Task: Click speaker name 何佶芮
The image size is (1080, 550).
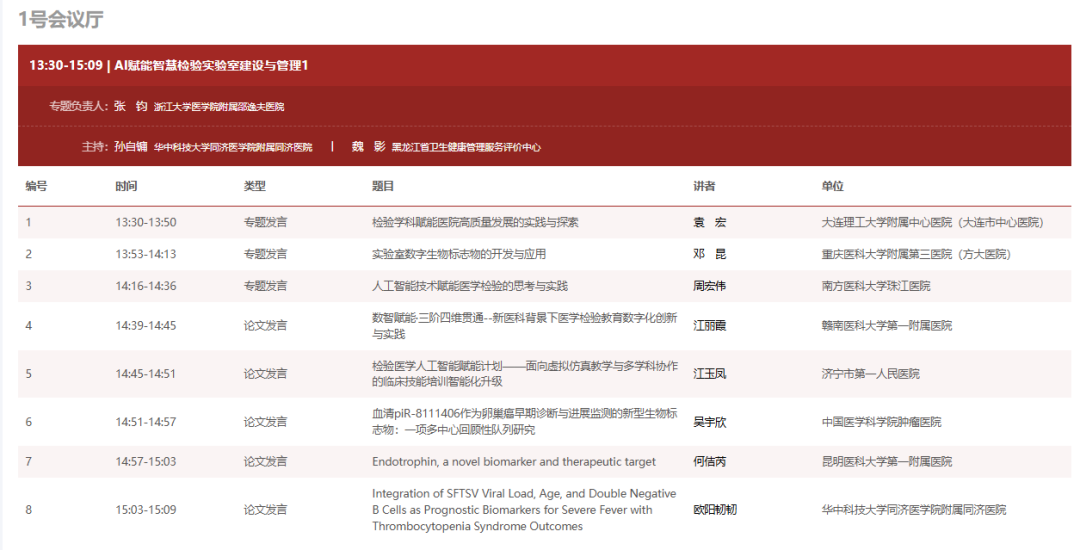Action: [709, 462]
